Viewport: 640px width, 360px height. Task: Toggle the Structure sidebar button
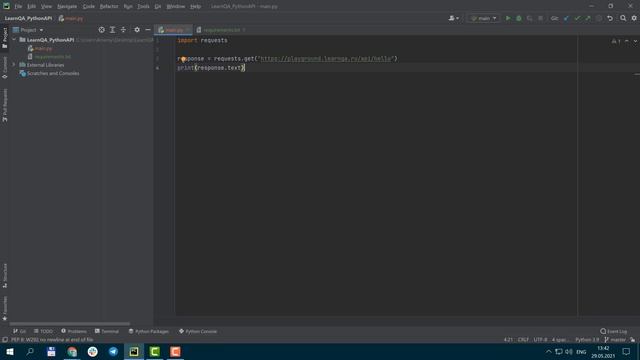[4, 276]
